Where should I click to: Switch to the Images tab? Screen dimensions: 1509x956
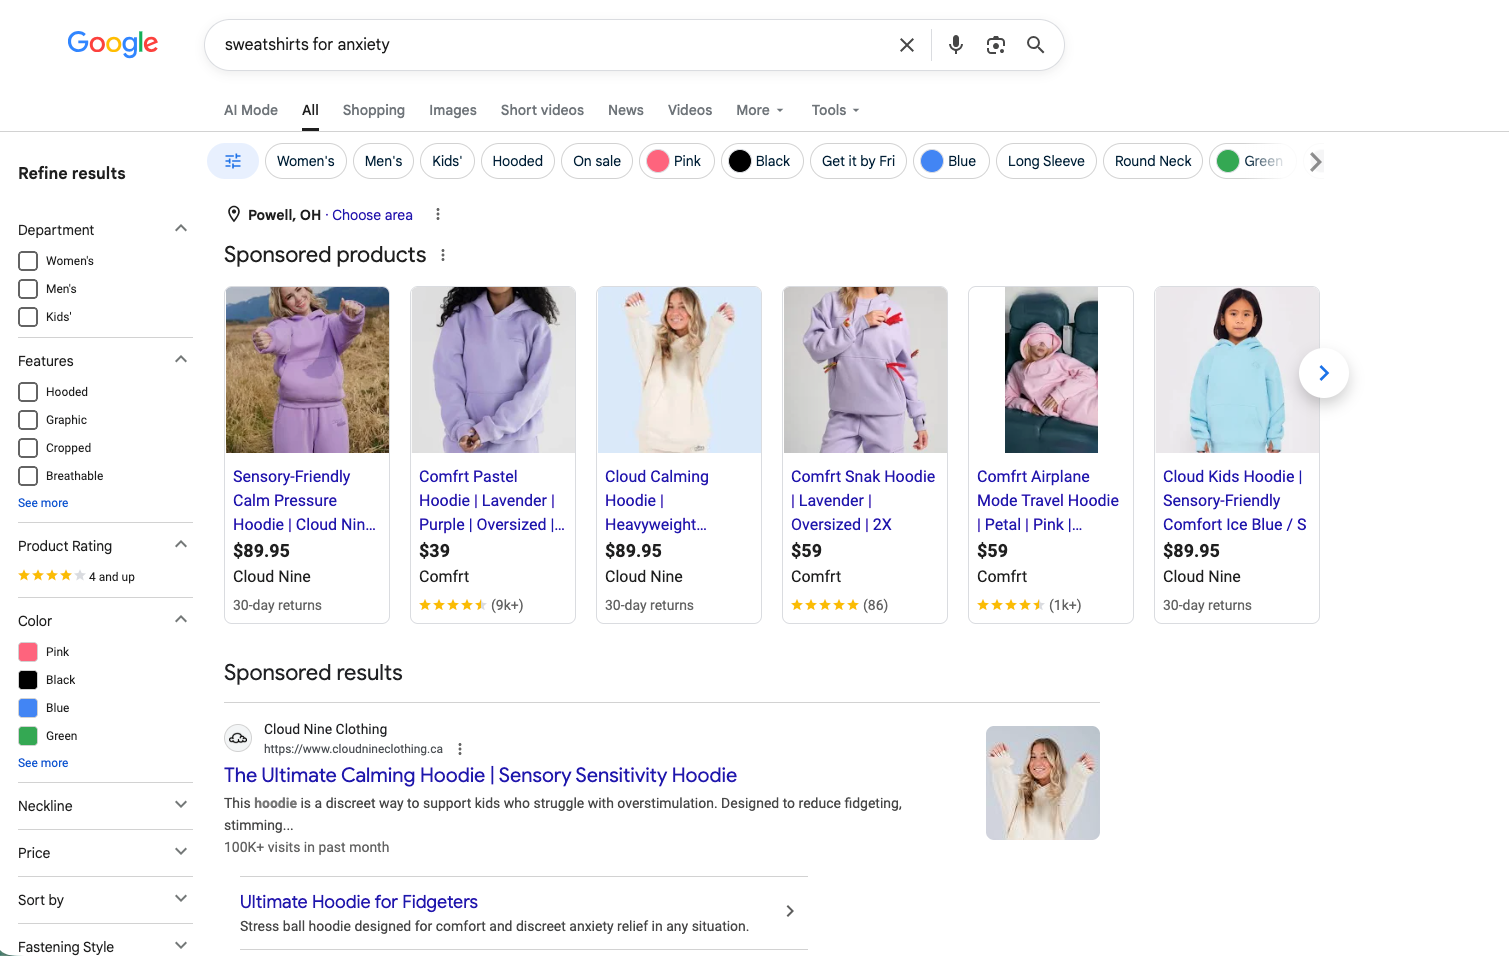pos(453,110)
